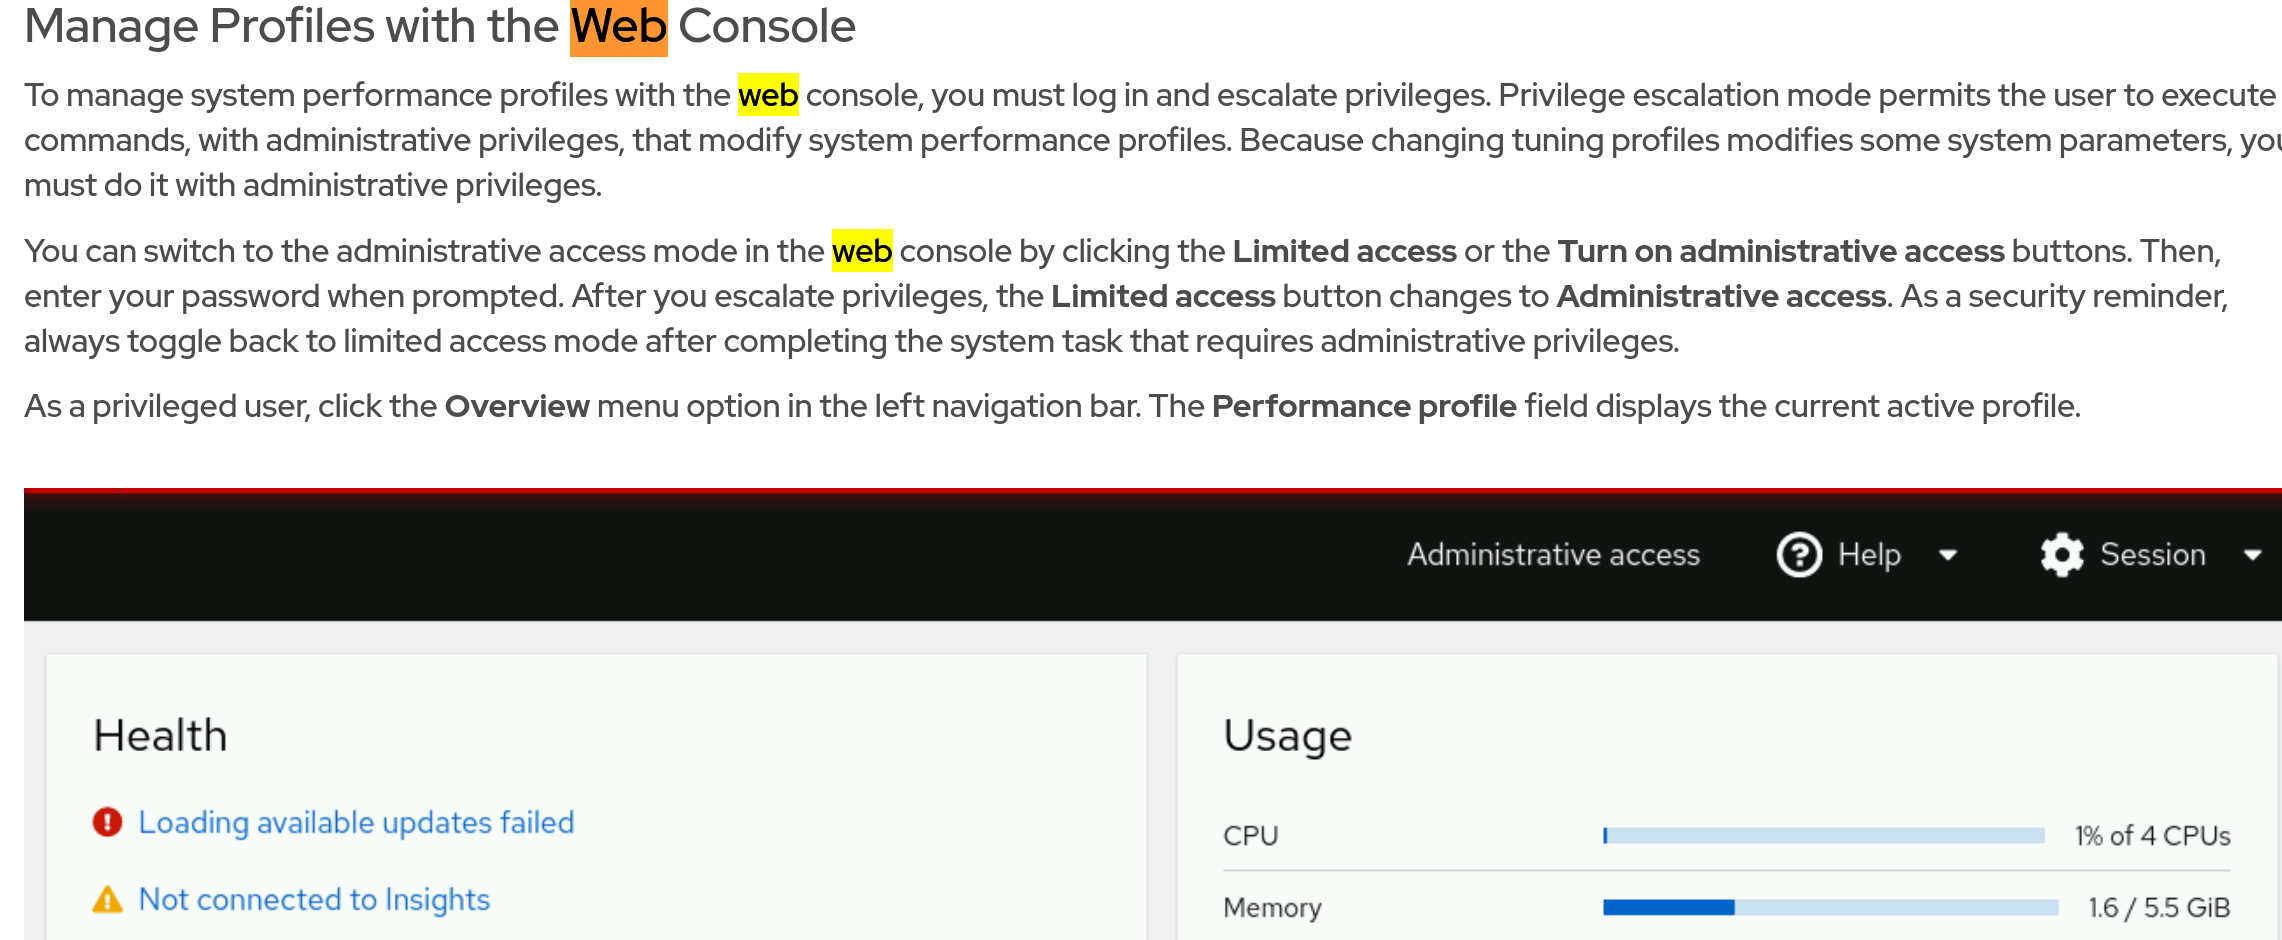Open the Session menu label
The image size is (2282, 940).
pos(2152,555)
